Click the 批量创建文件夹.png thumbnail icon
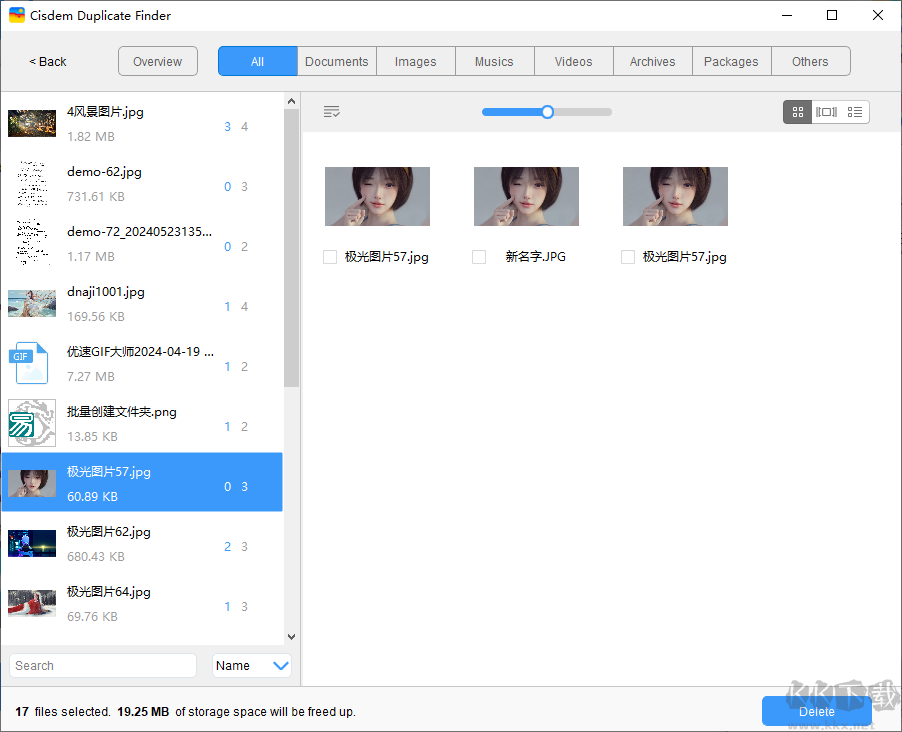The image size is (902, 732). 31,423
